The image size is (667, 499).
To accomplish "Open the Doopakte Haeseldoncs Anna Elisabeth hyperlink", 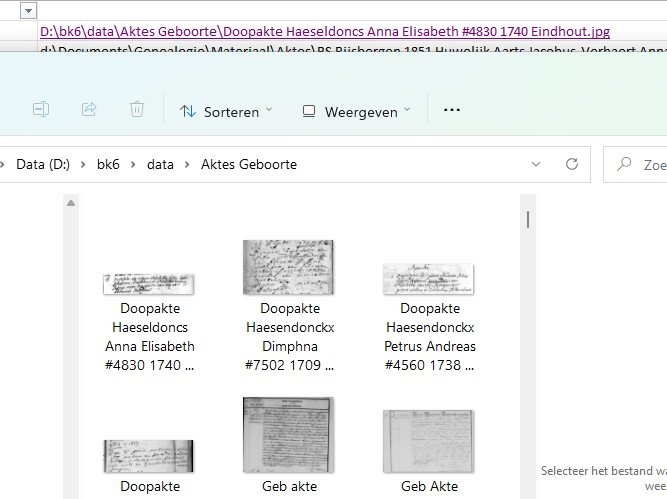I will point(324,32).
